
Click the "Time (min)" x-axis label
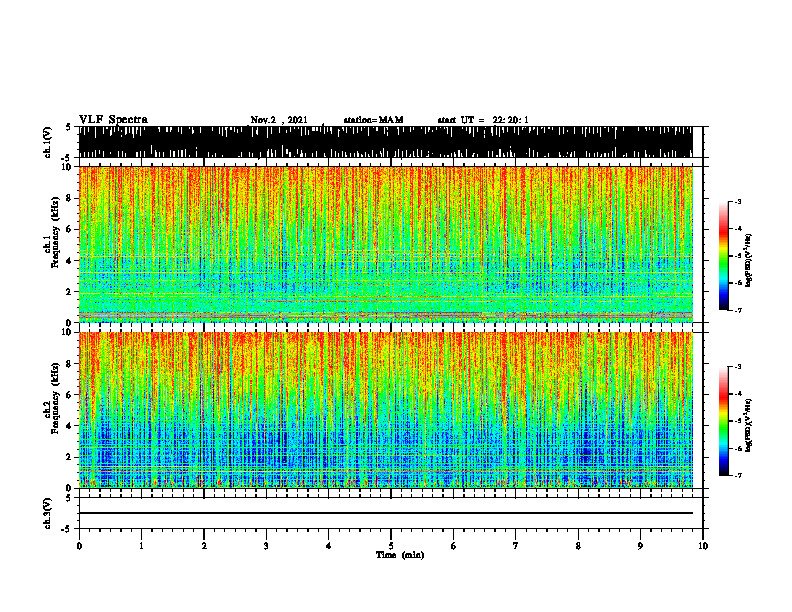coord(400,555)
